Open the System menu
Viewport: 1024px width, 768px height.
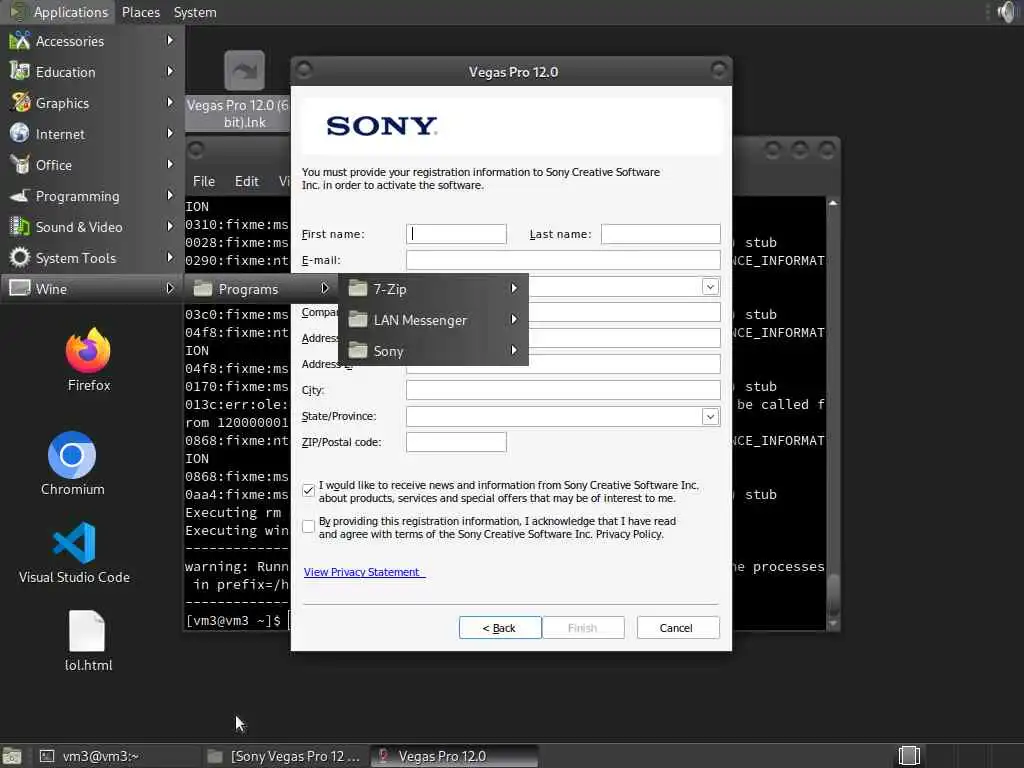195,12
